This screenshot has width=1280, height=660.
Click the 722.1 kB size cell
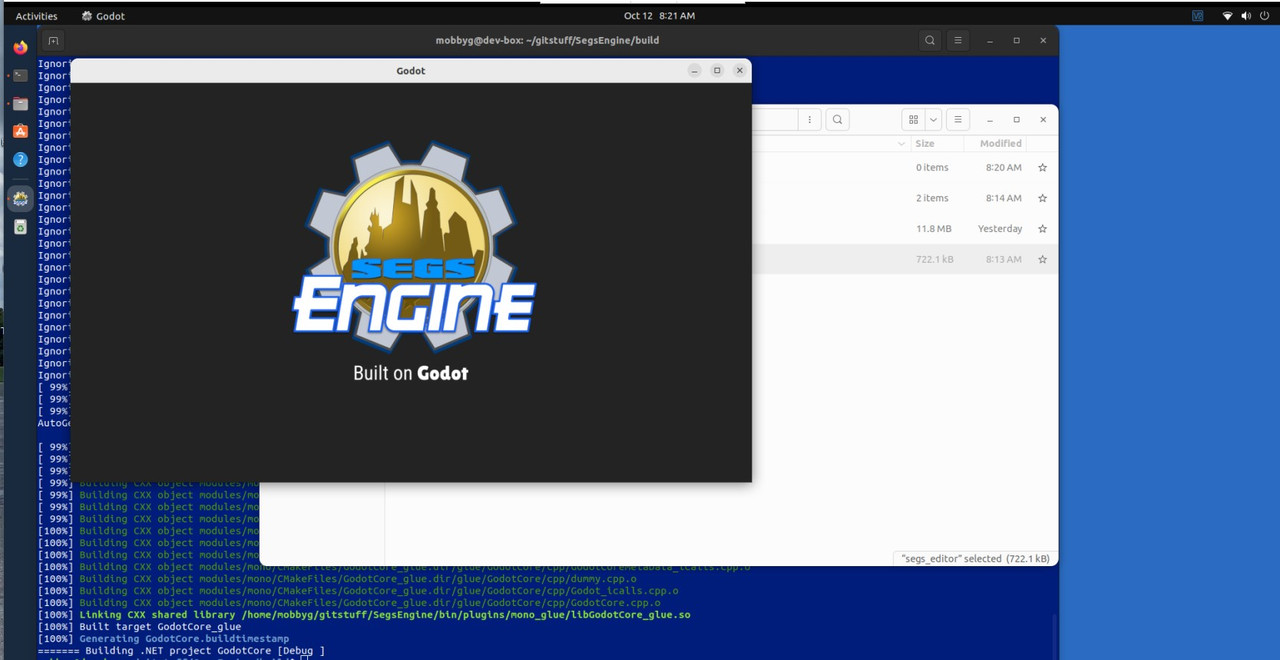pyautogui.click(x=934, y=259)
